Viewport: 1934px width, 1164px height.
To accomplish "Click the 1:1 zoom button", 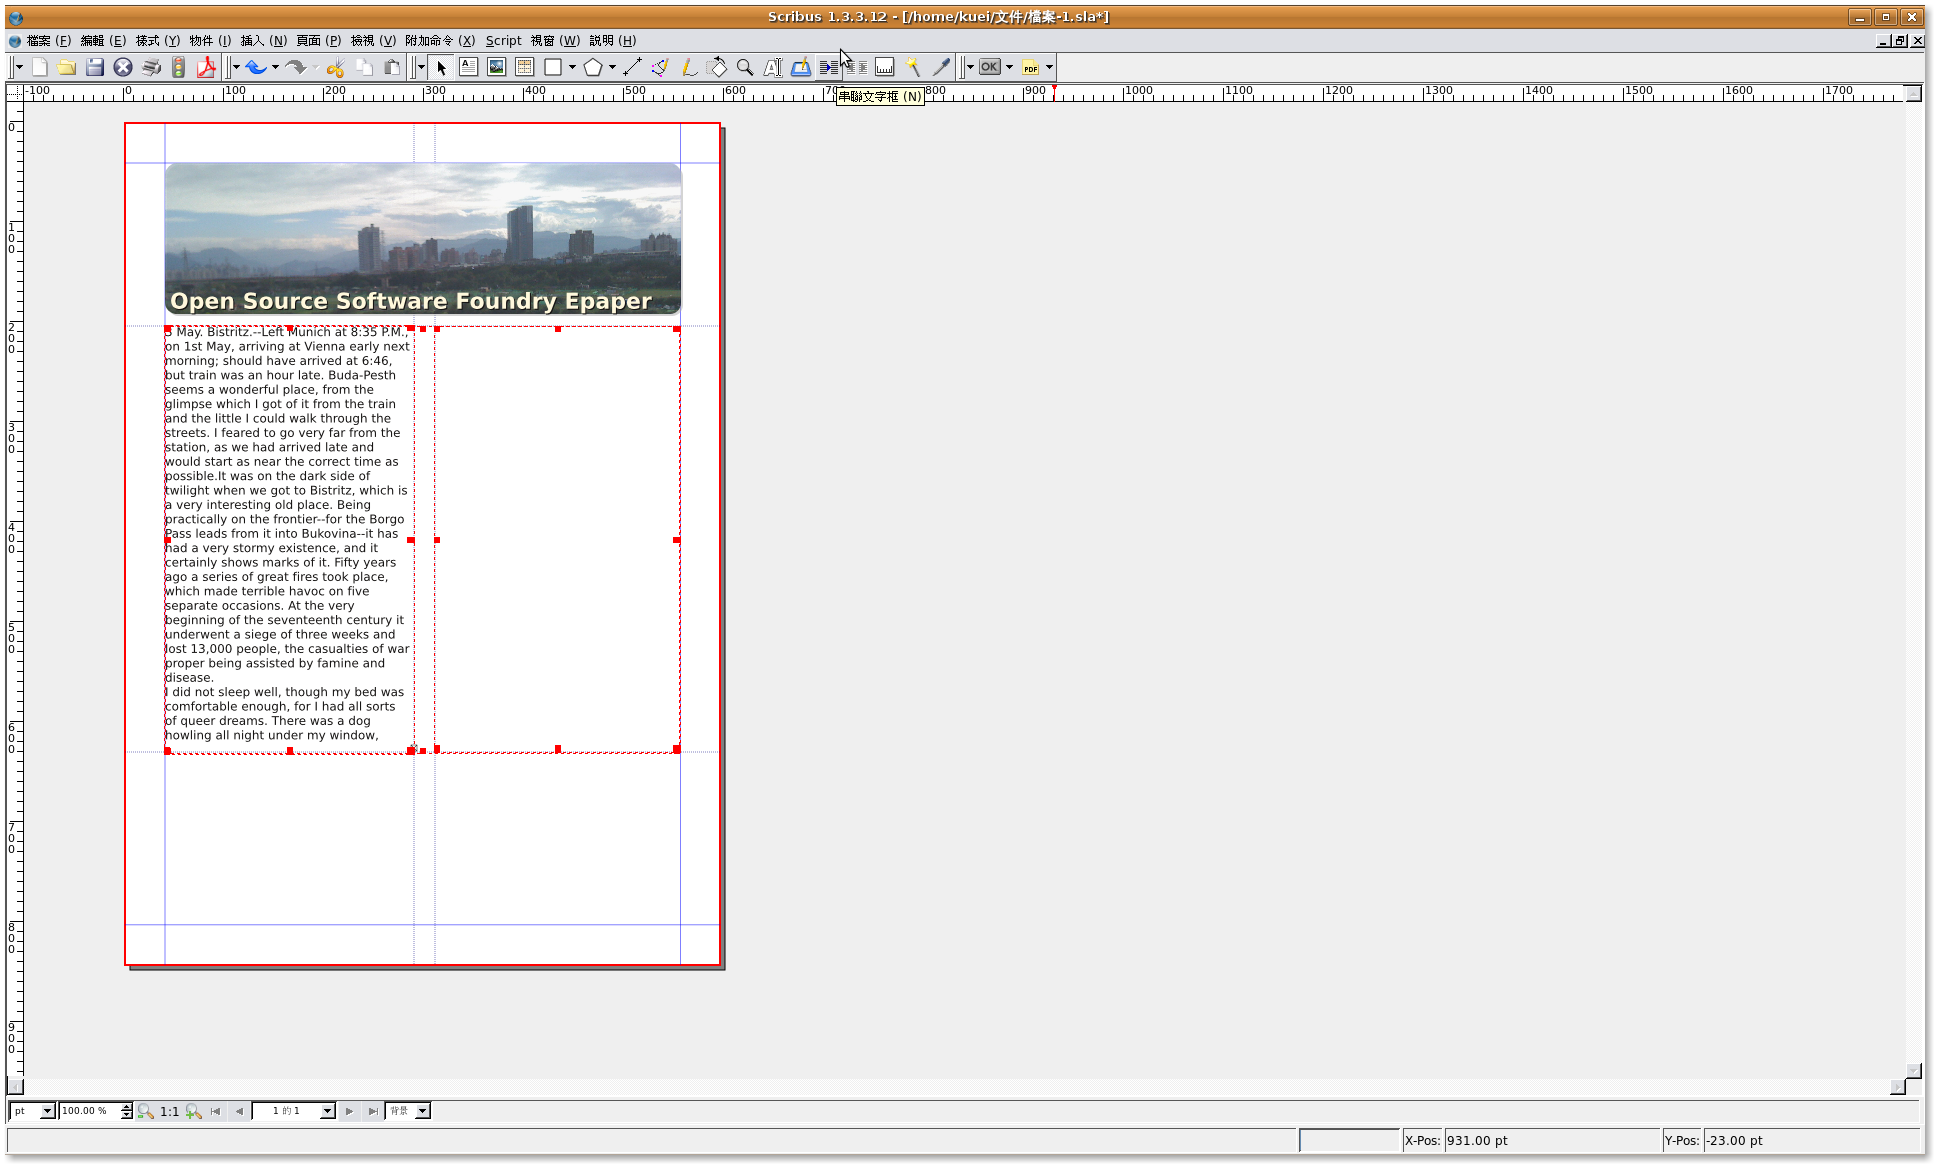I will [x=169, y=1111].
